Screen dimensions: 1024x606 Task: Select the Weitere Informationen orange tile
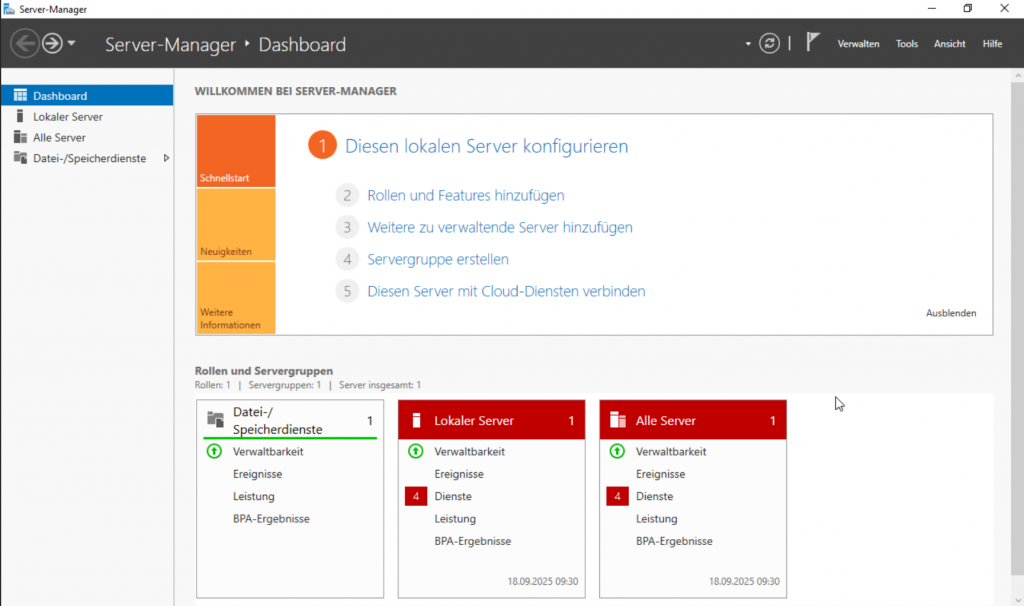(x=236, y=298)
